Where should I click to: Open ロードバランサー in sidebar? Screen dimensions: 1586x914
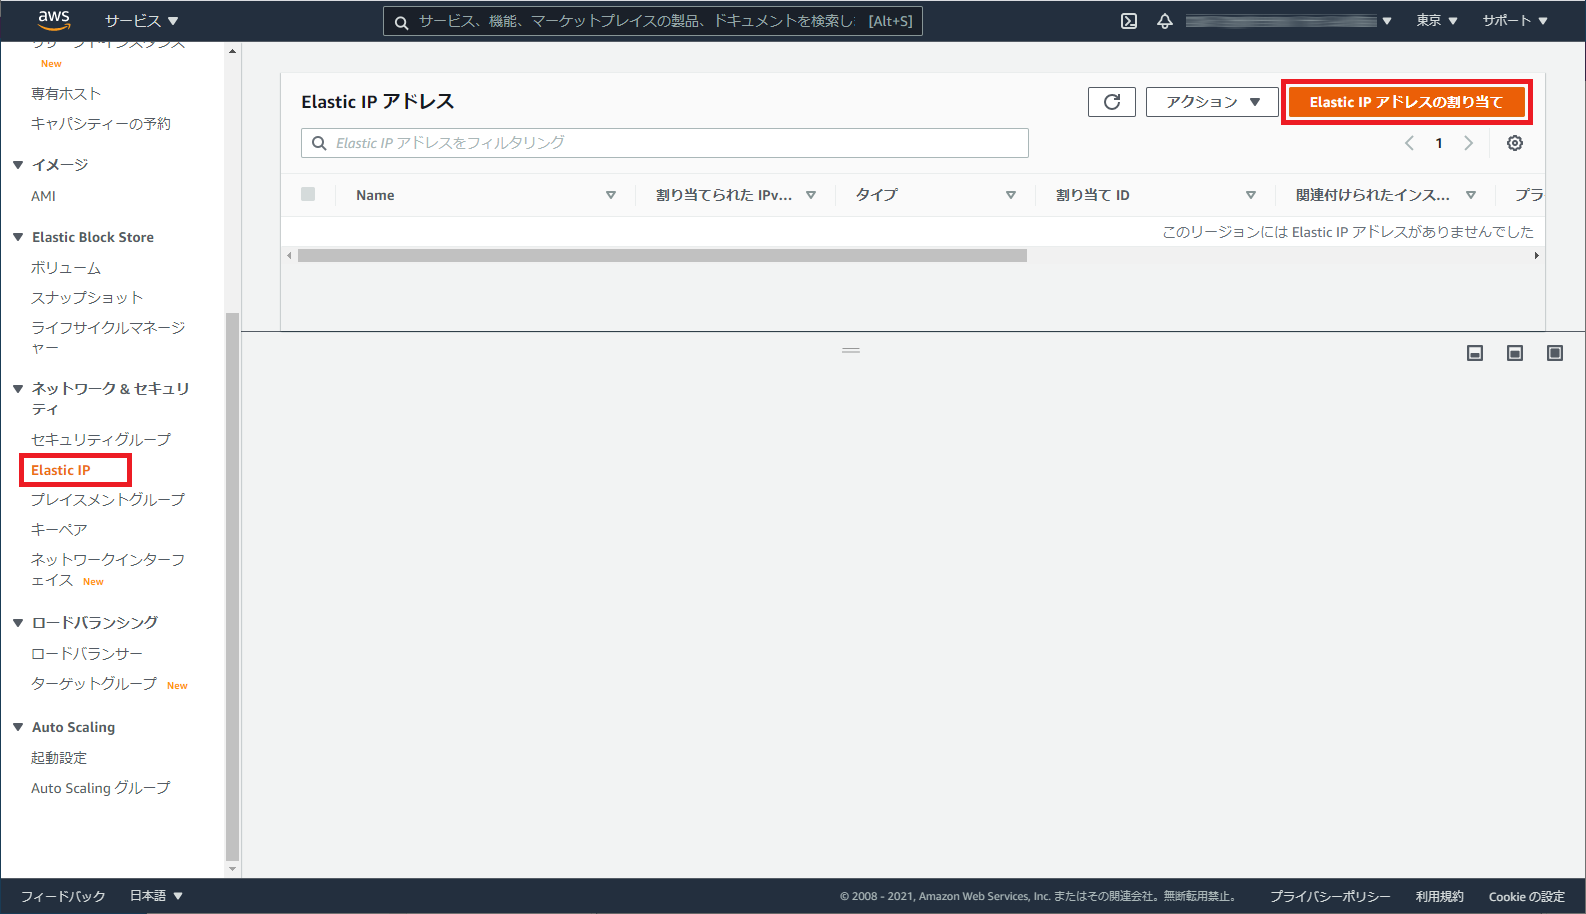point(87,654)
